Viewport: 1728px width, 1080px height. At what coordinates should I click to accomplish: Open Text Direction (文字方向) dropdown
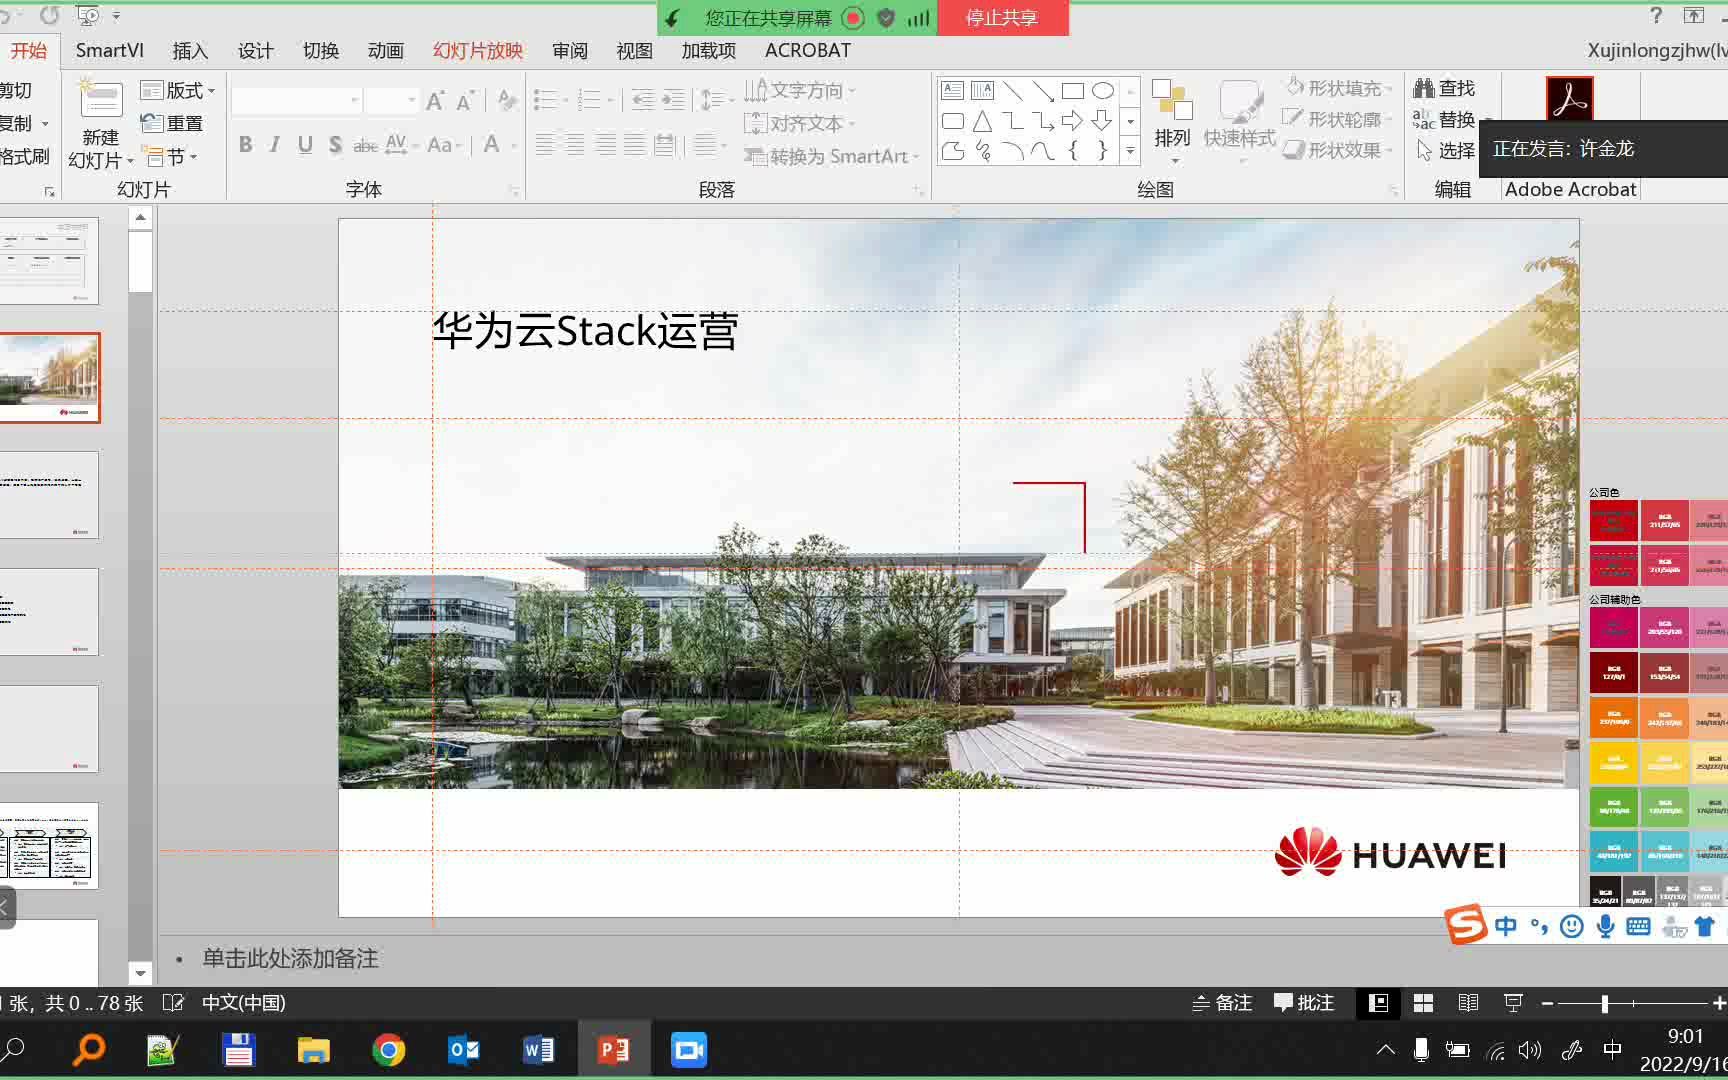click(x=800, y=90)
